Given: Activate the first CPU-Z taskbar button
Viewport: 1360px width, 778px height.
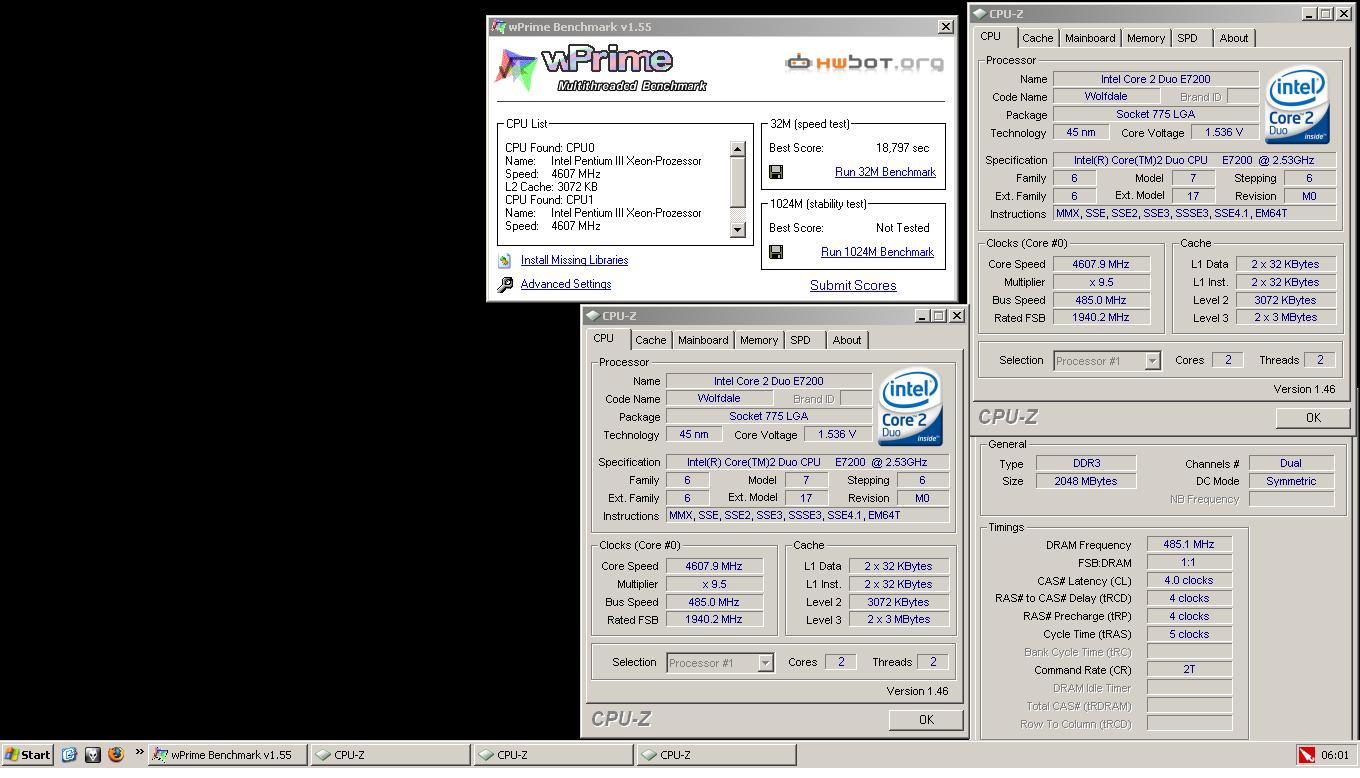Looking at the screenshot, I should (x=390, y=755).
